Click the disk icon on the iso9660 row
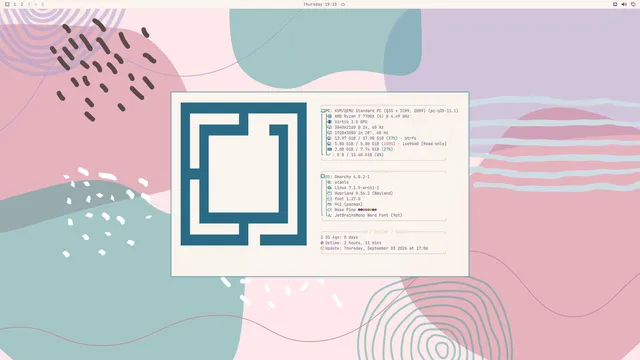Image resolution: width=640 pixels, height=360 pixels. [329, 144]
